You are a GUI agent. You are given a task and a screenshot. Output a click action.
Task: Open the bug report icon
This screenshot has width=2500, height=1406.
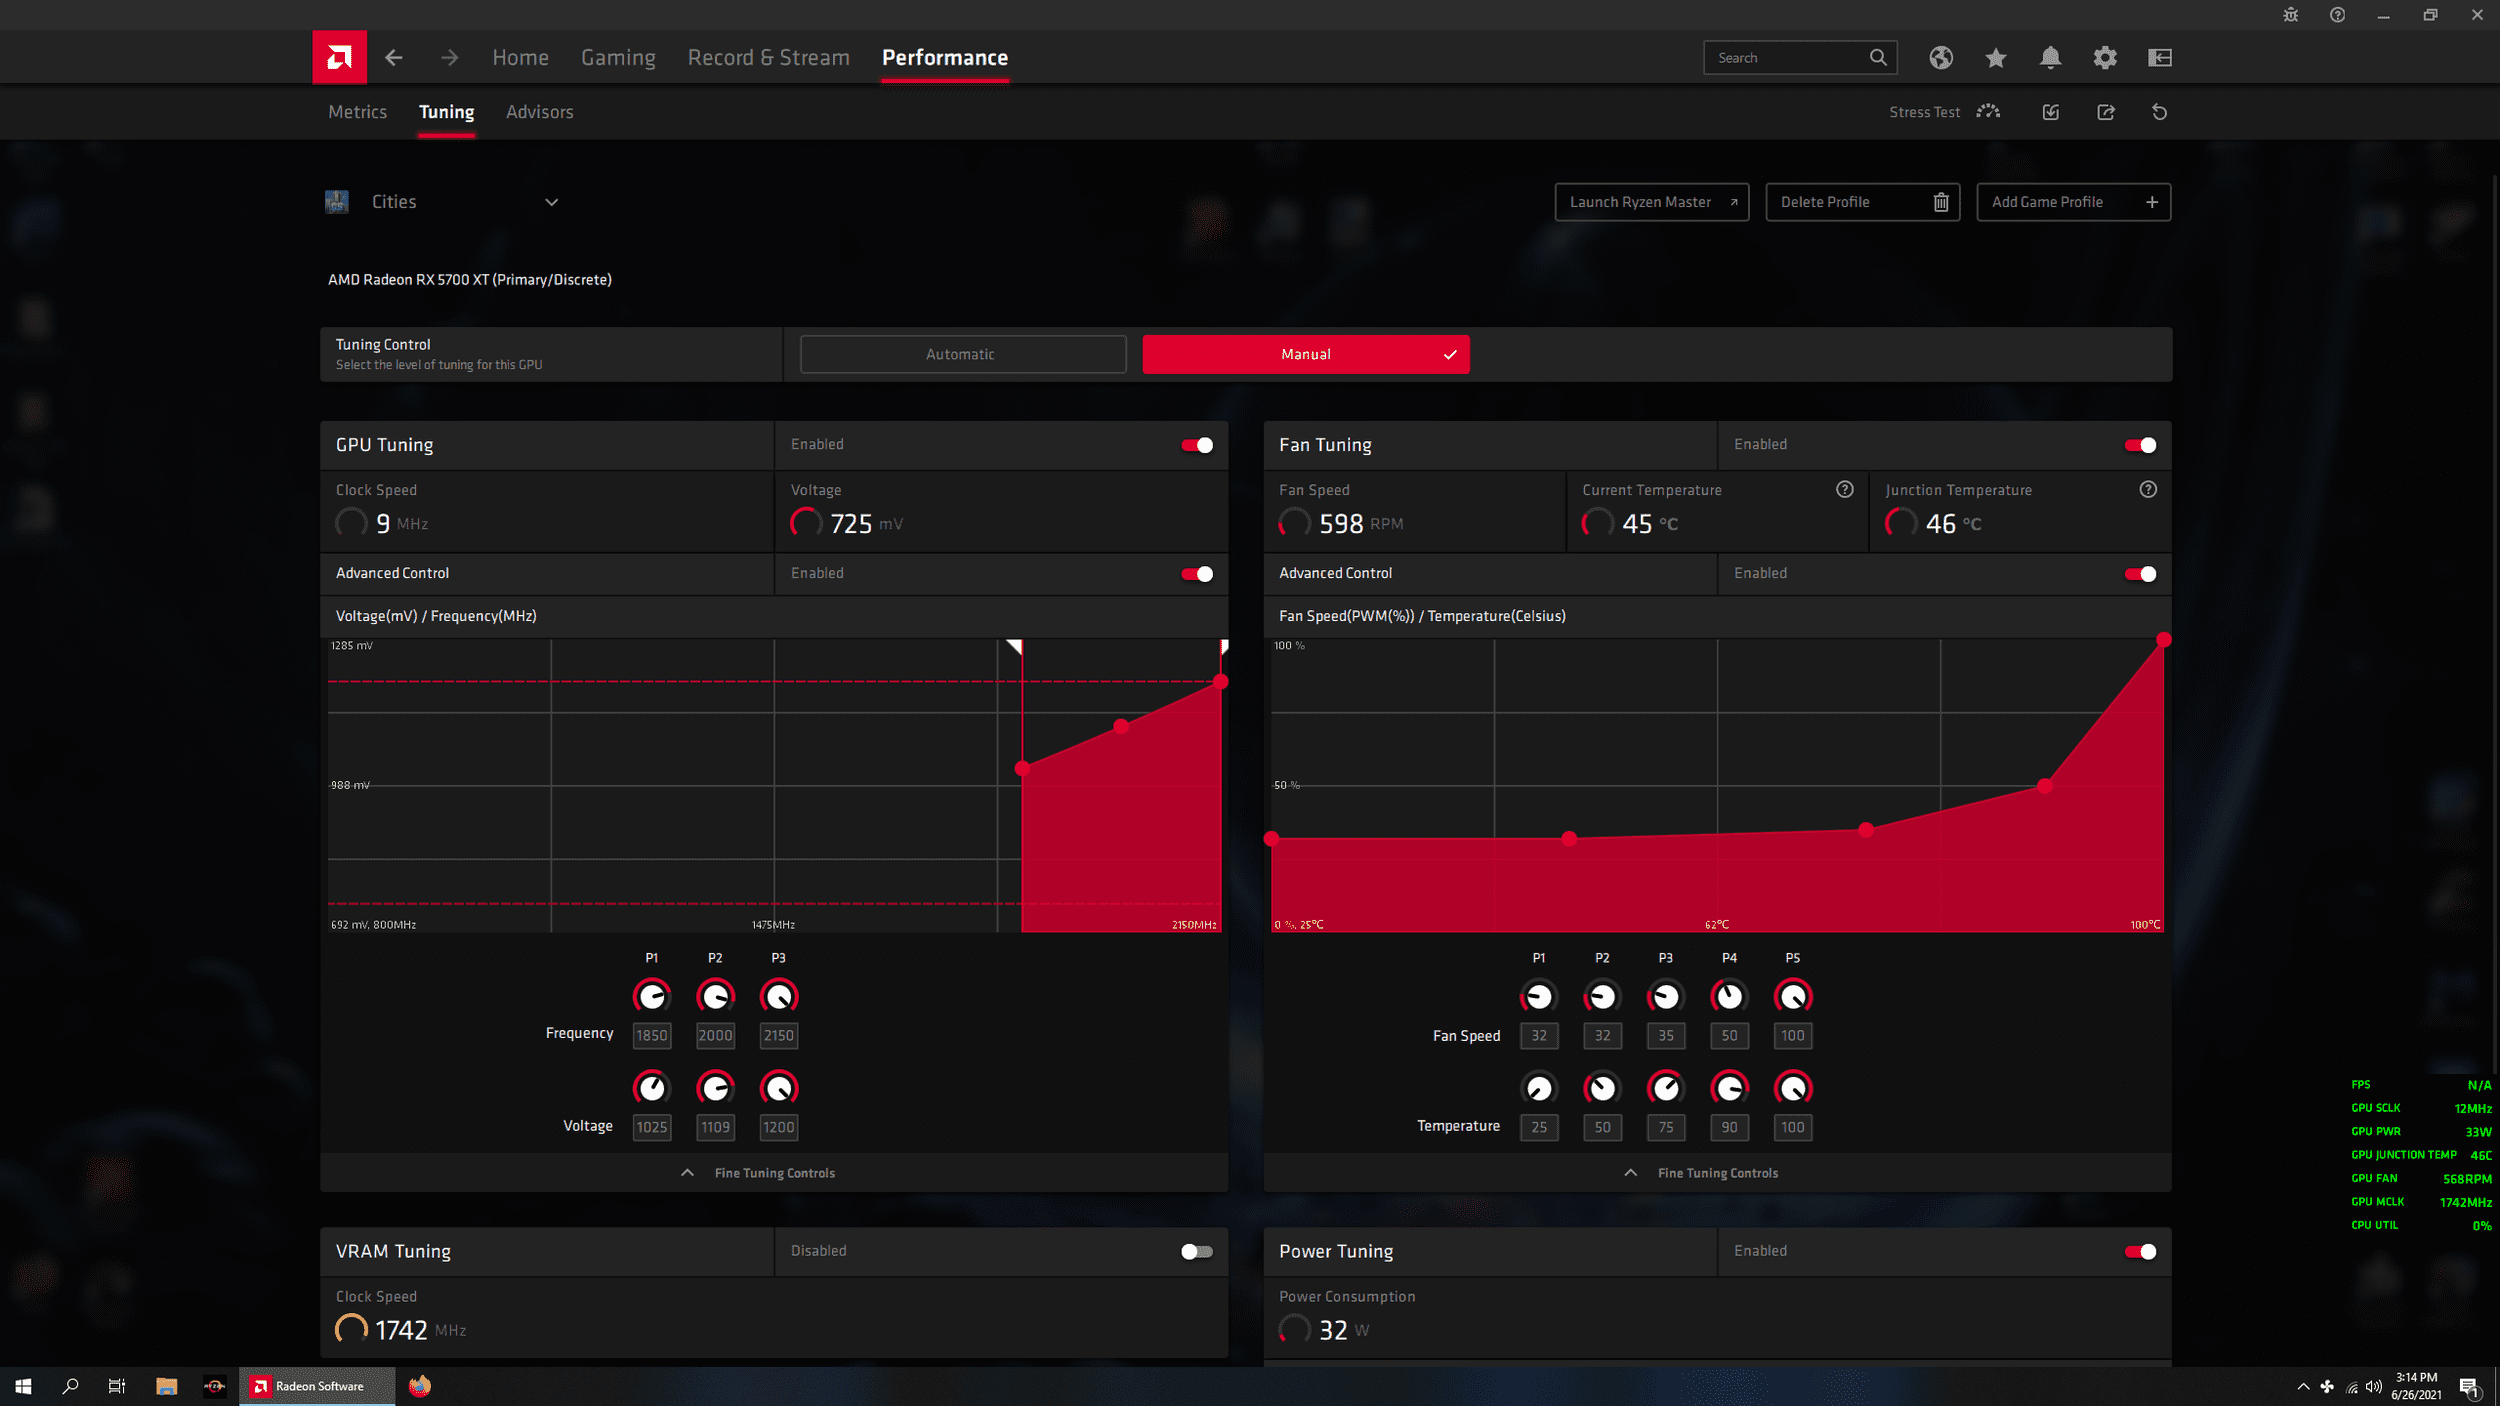click(x=2291, y=15)
